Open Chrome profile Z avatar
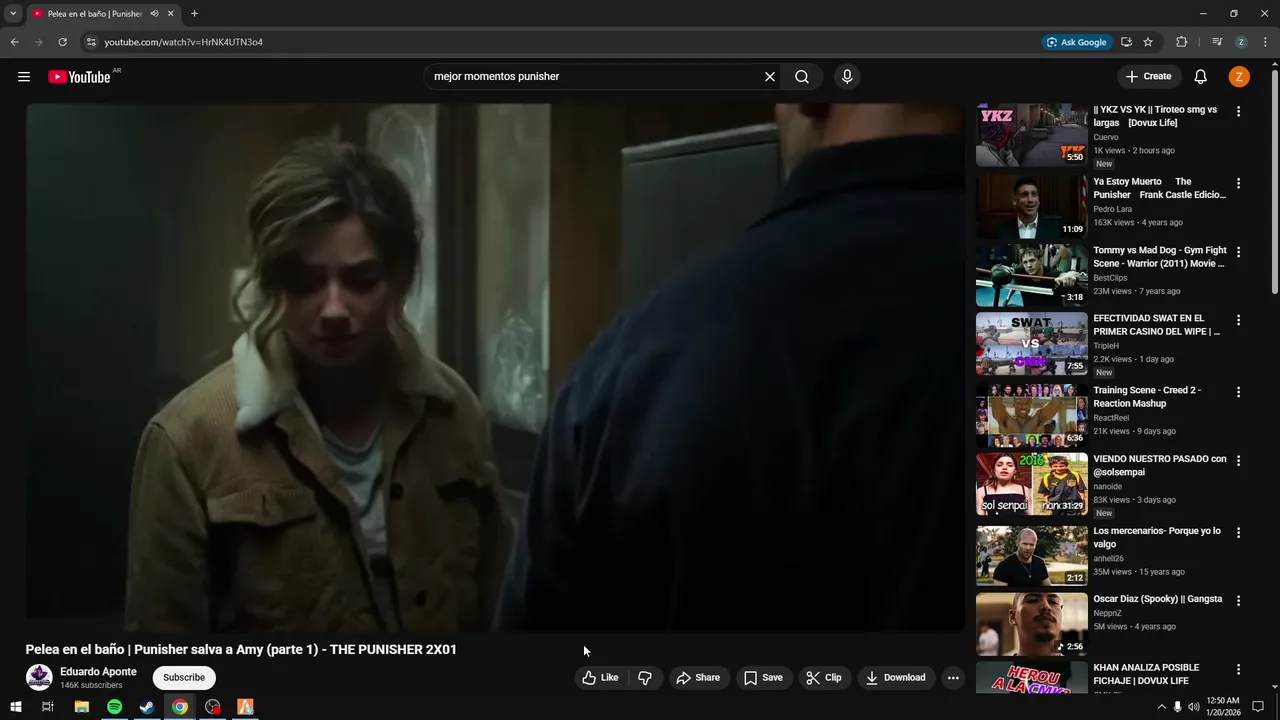The height and width of the screenshot is (720, 1280). coord(1241,42)
